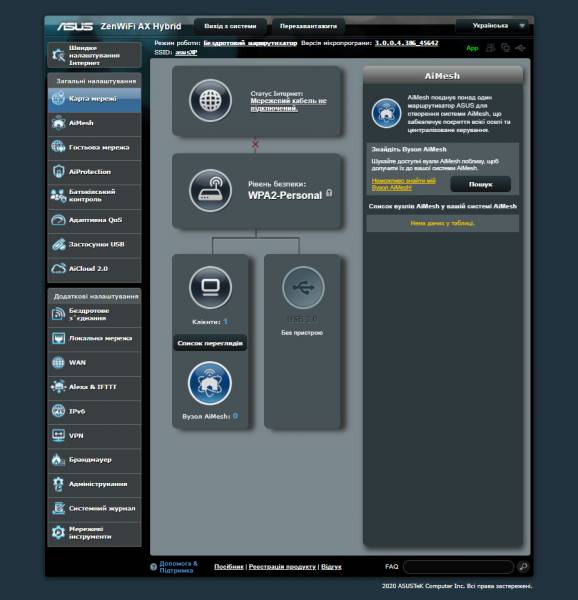Click the USB status icon in the top bar
578x600 pixels.
(x=520, y=48)
